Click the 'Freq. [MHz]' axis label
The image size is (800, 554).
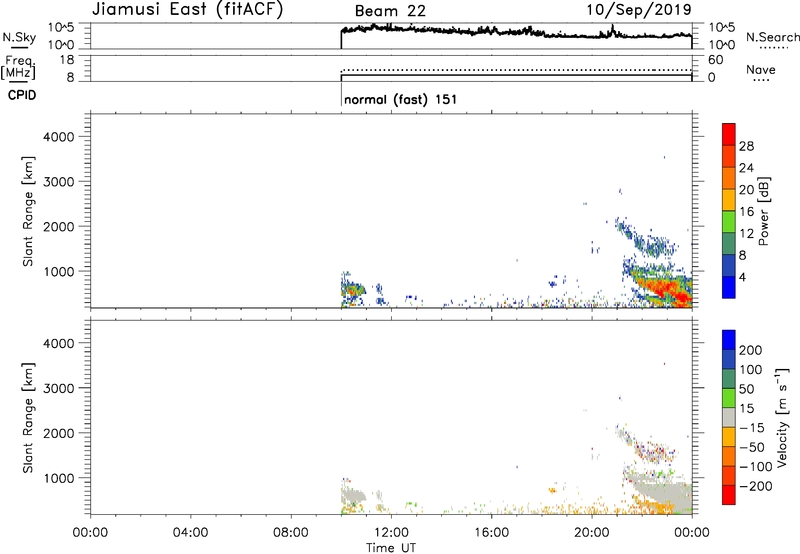tap(18, 68)
